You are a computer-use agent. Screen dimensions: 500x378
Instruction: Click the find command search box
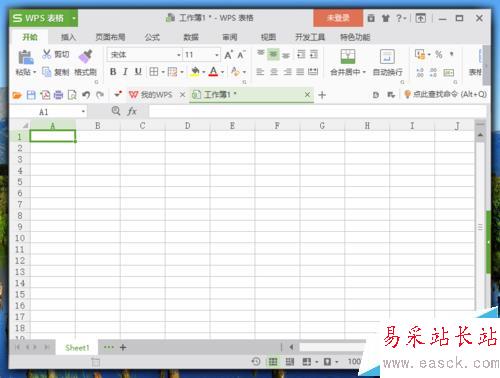coord(446,95)
